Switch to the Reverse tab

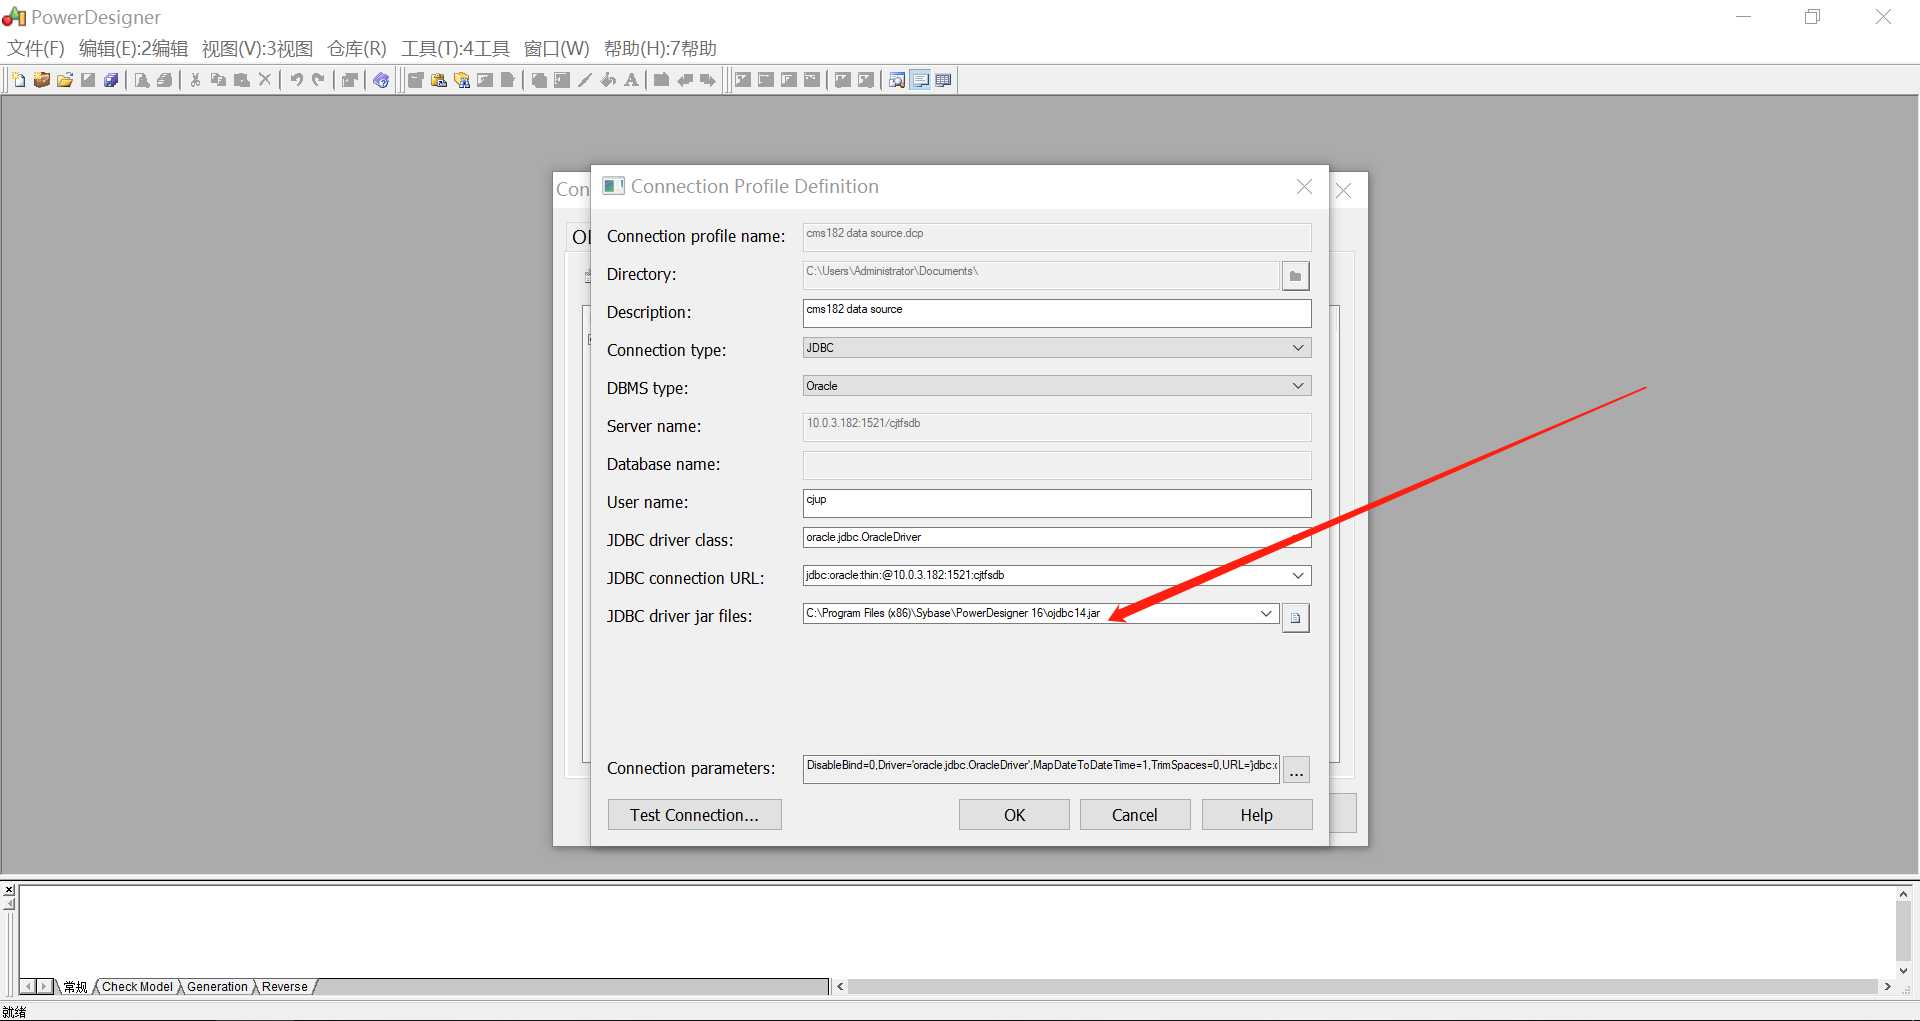click(x=283, y=987)
